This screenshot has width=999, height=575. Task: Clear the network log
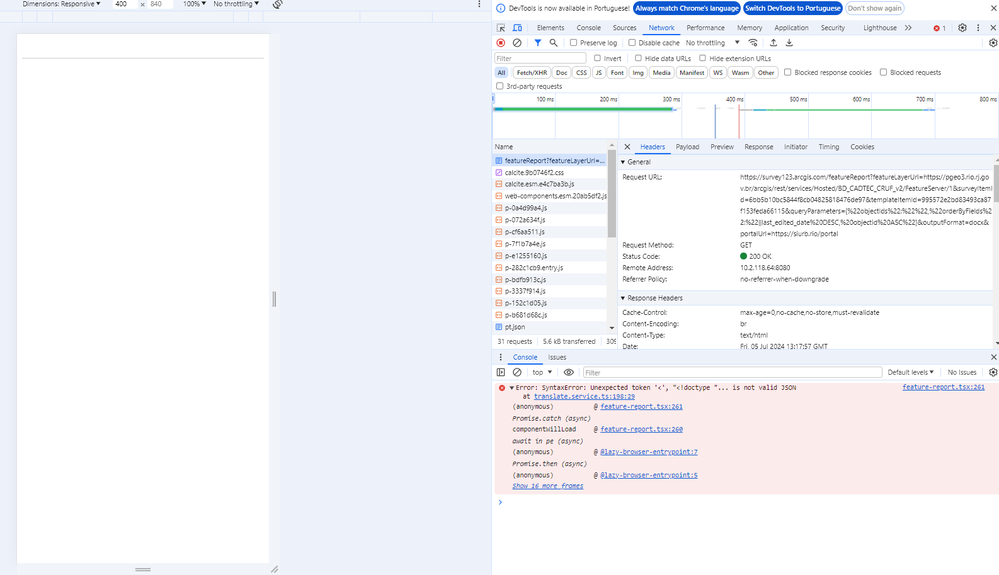pos(517,43)
